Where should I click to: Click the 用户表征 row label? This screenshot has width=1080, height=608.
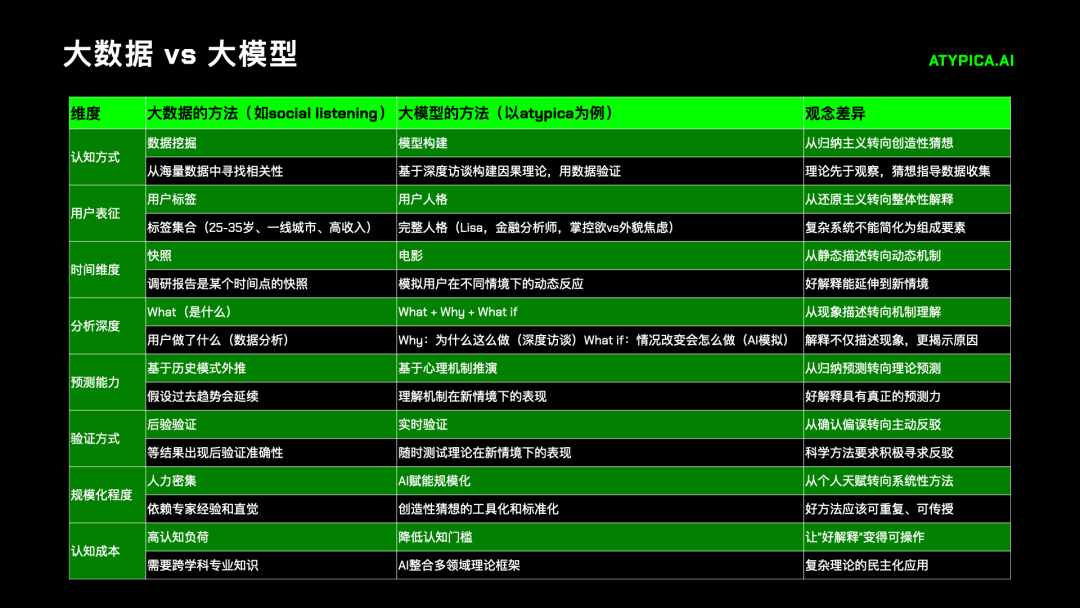pyautogui.click(x=107, y=213)
